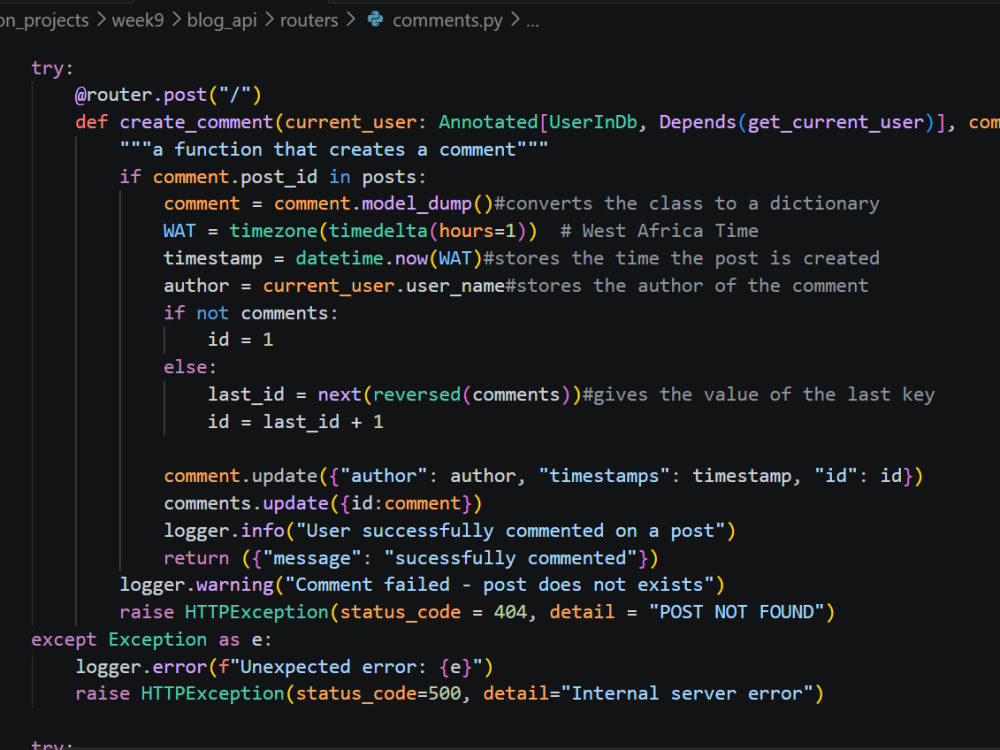Click the '# West Africa Time' comment
The height and width of the screenshot is (750, 1000).
tap(659, 231)
